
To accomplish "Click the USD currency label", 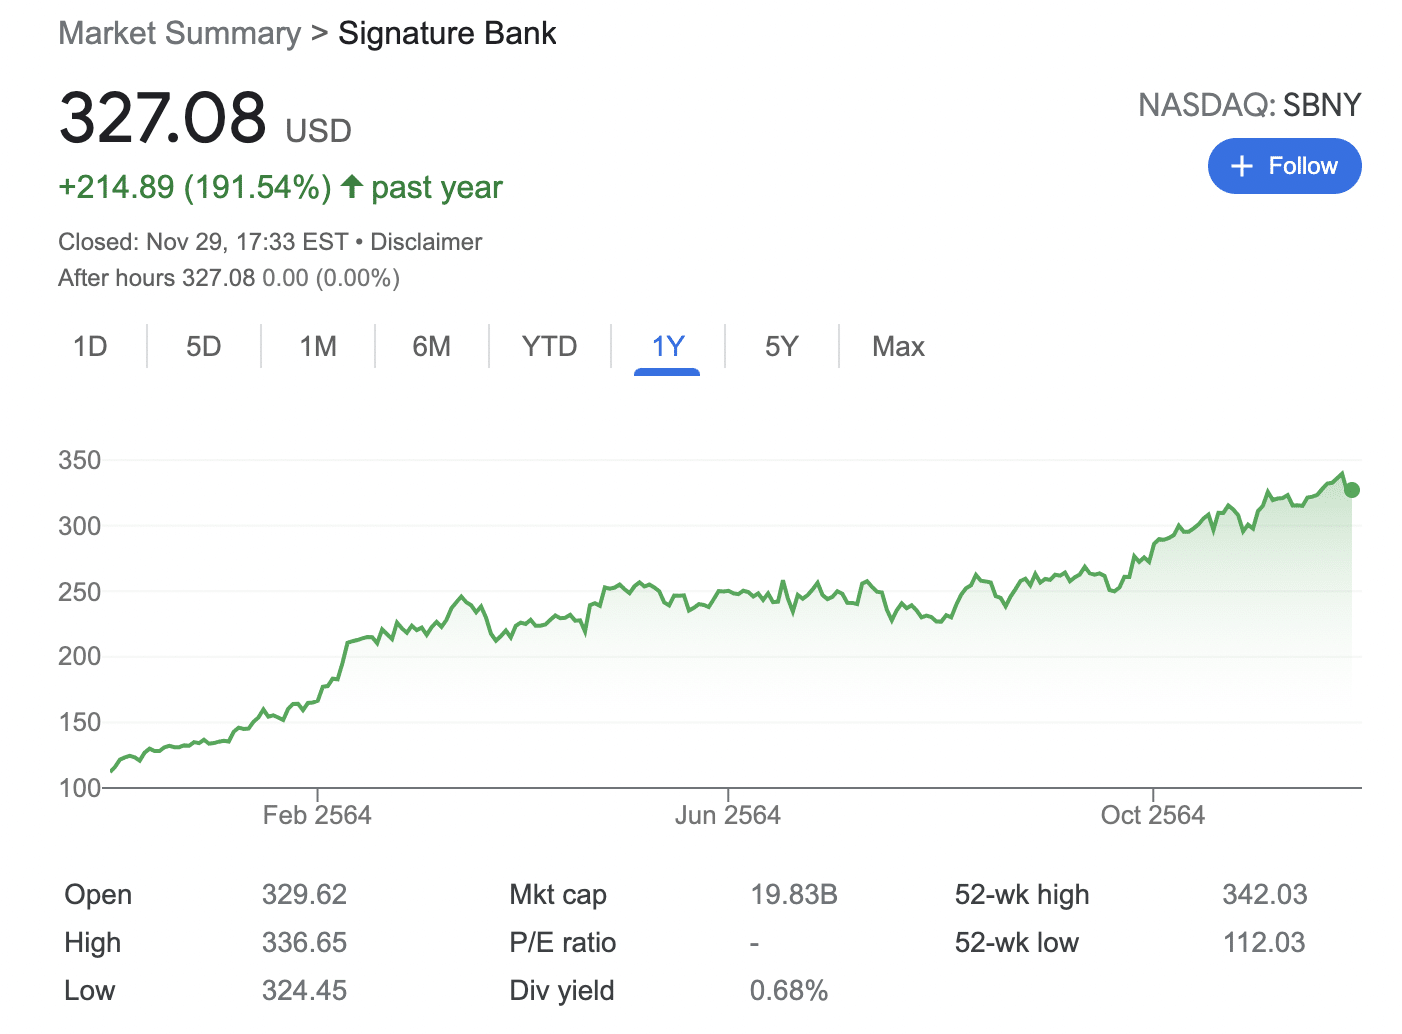I will tap(318, 131).
